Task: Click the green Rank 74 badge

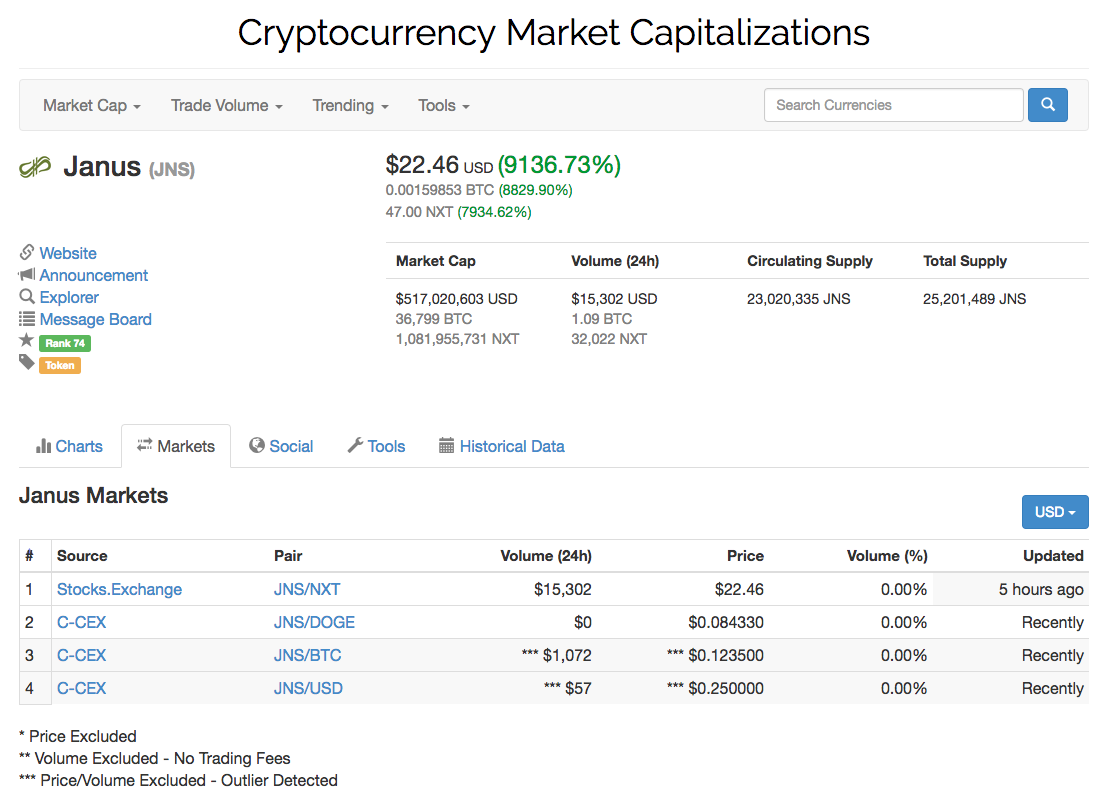Action: pos(65,343)
